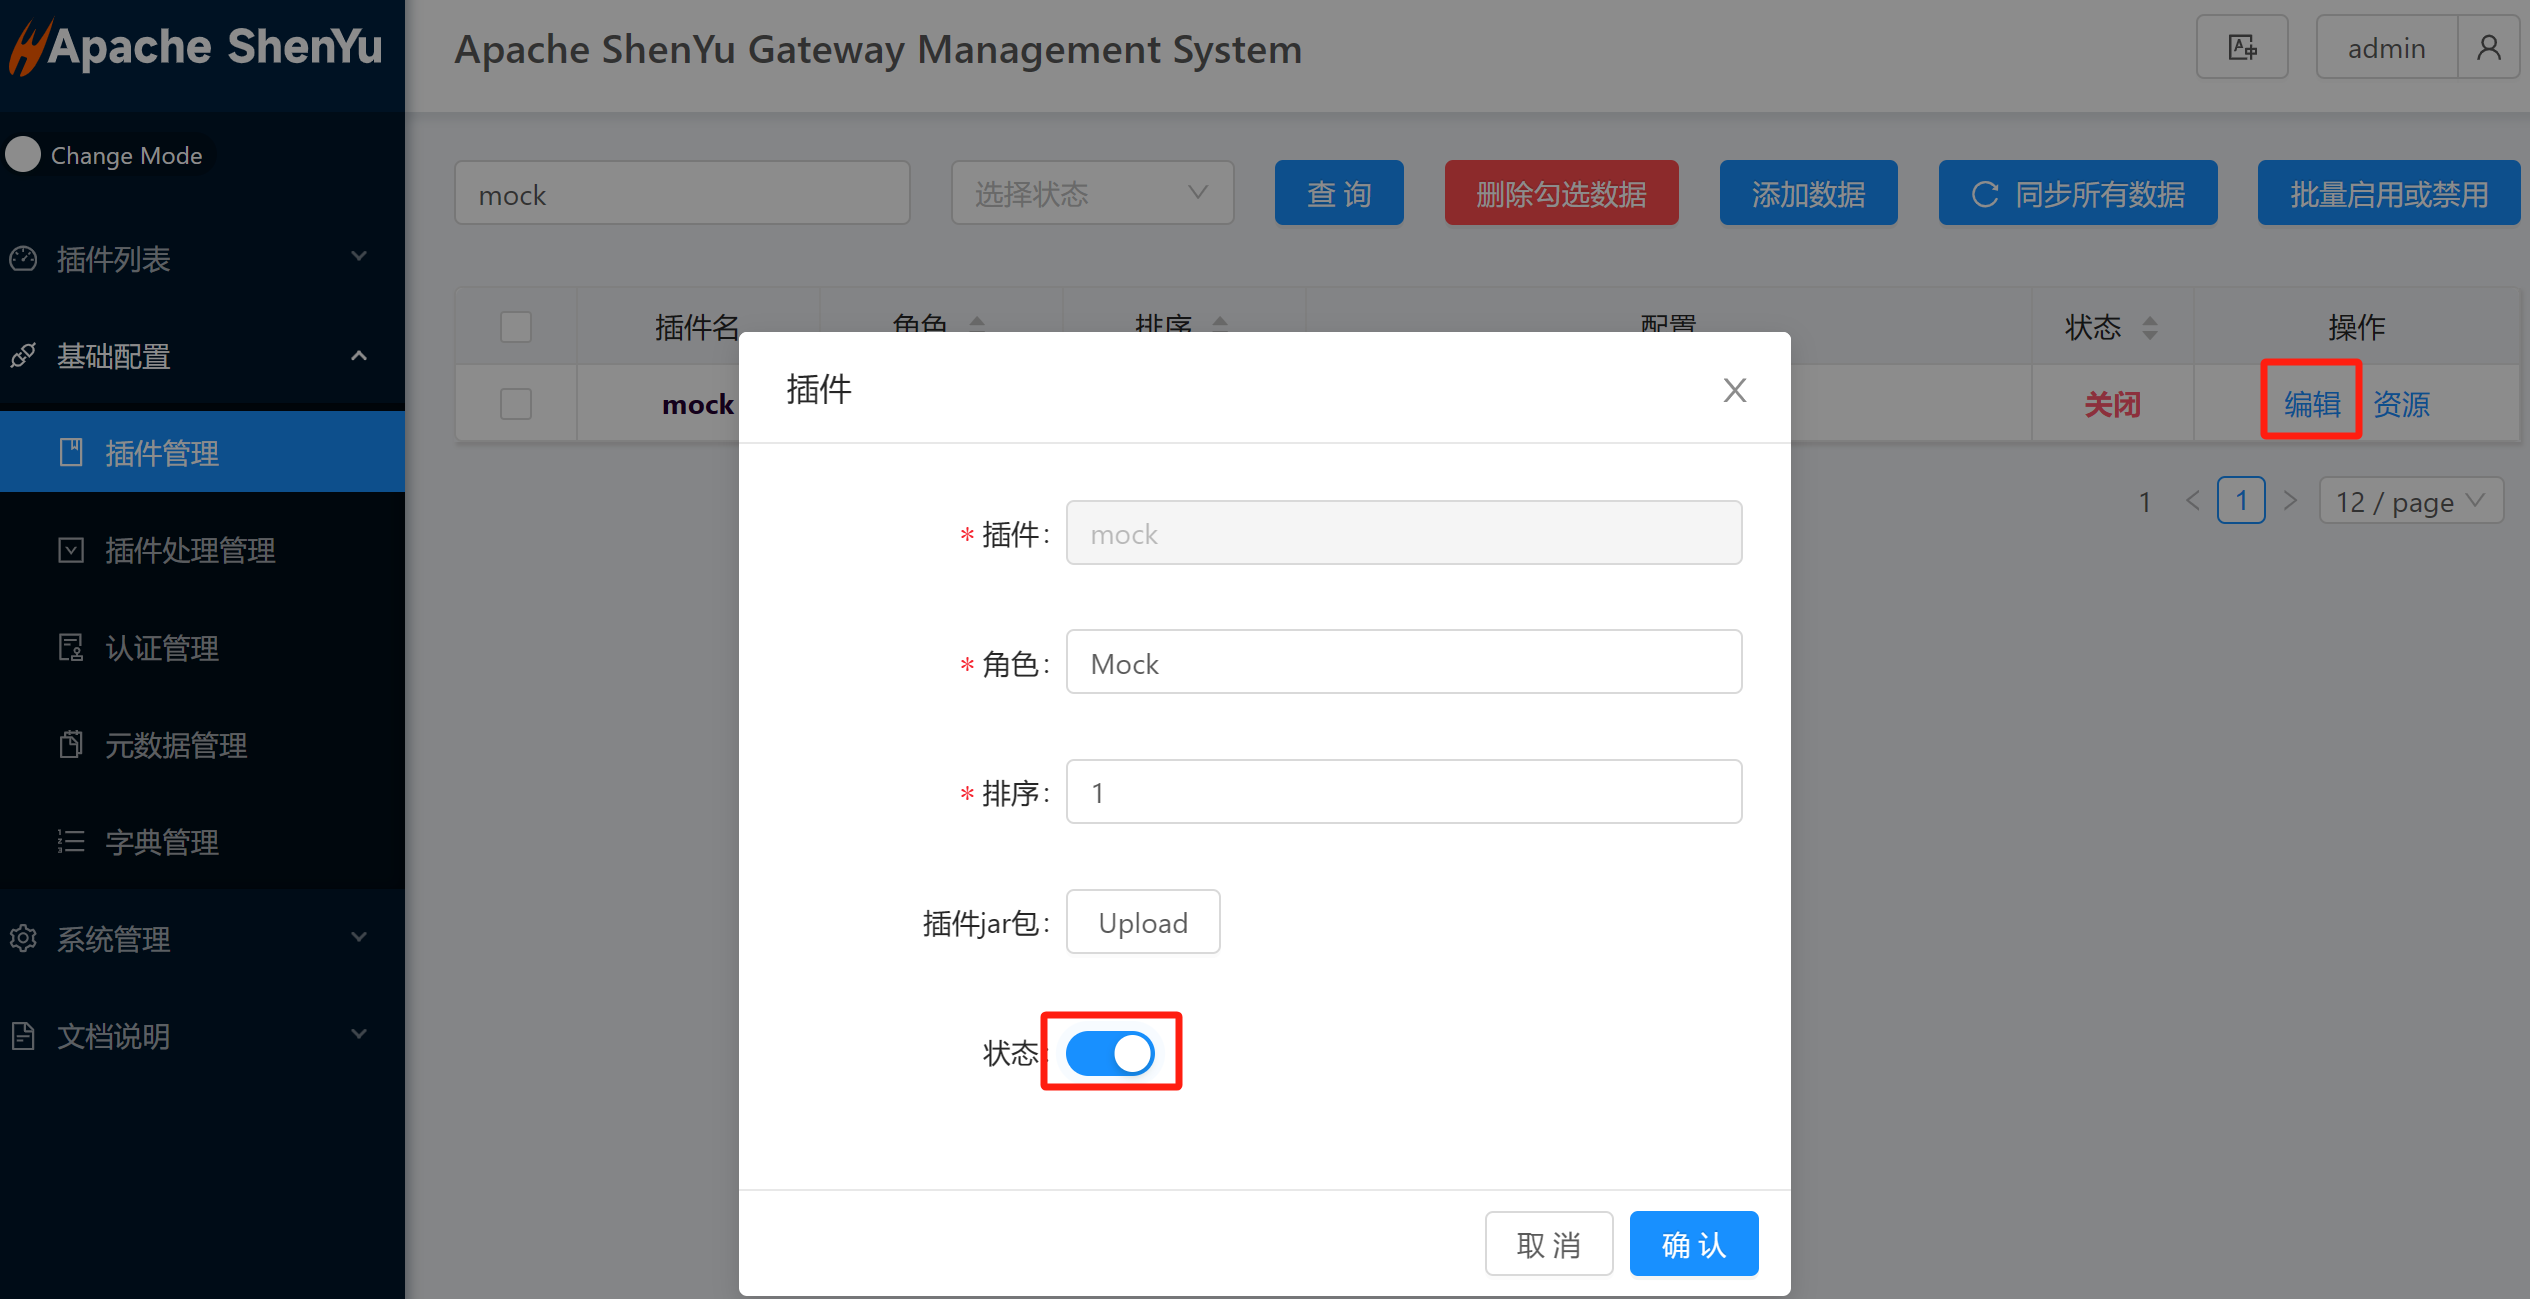
Task: Toggle the 状态 switch in dialog
Action: coord(1110,1053)
